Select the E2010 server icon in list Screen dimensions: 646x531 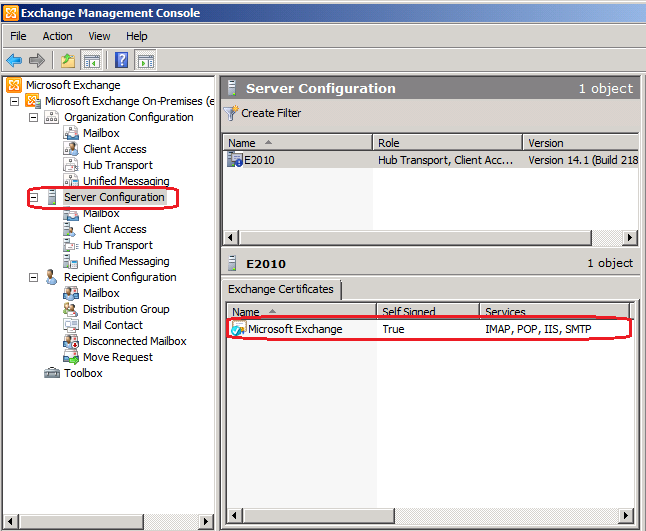(235, 159)
